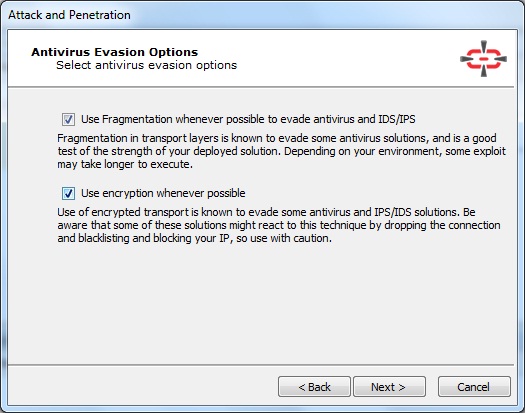Click the encrypted transport caution paragraph
This screenshot has height=413, width=525.
pyautogui.click(x=279, y=225)
